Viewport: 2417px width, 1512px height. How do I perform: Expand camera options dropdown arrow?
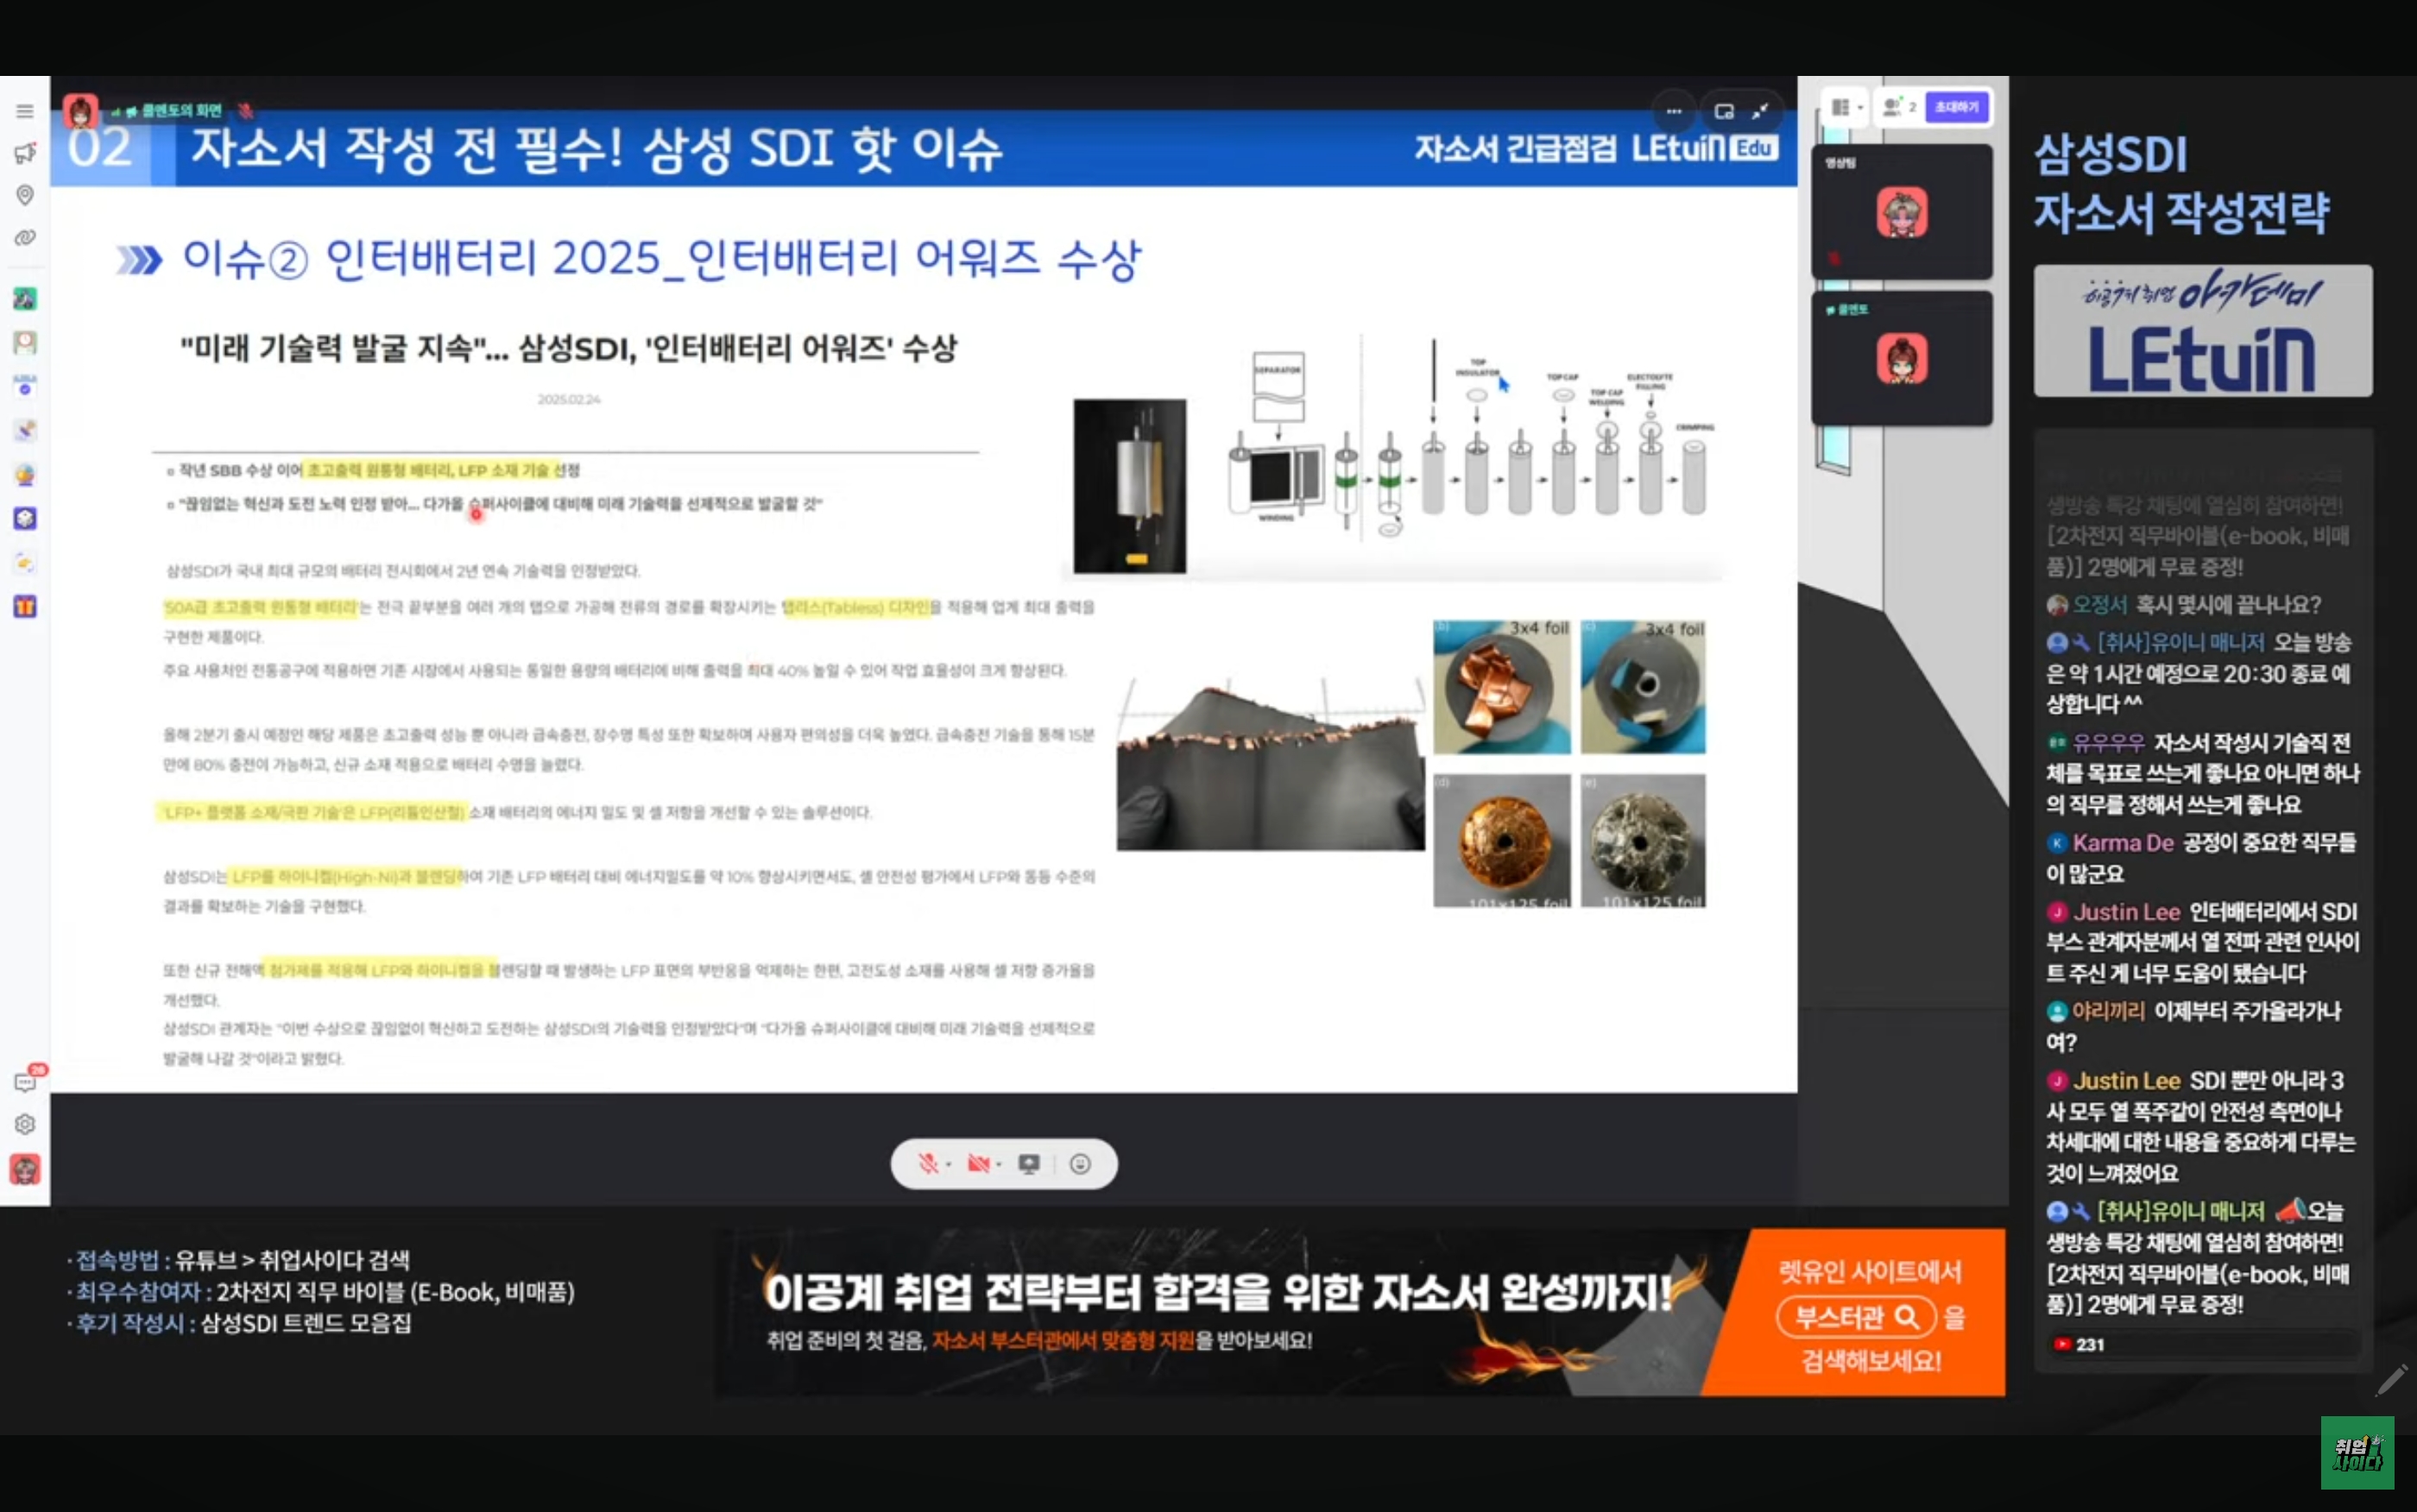[x=999, y=1164]
